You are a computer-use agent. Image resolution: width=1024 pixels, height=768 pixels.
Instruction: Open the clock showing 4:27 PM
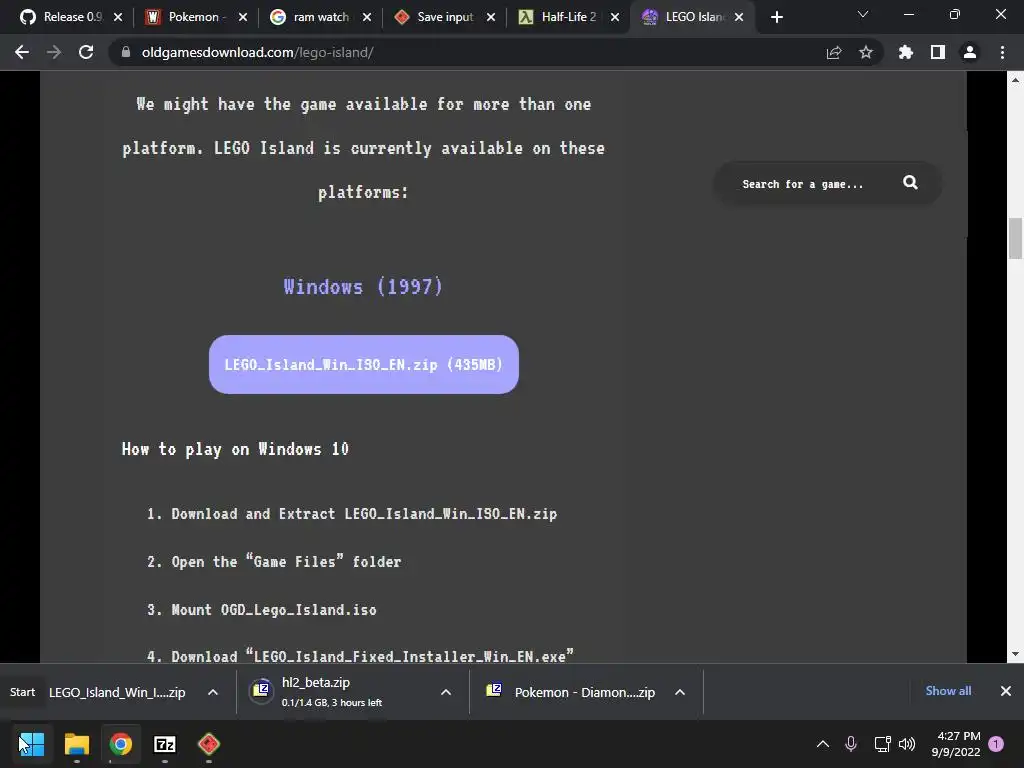pos(956,744)
